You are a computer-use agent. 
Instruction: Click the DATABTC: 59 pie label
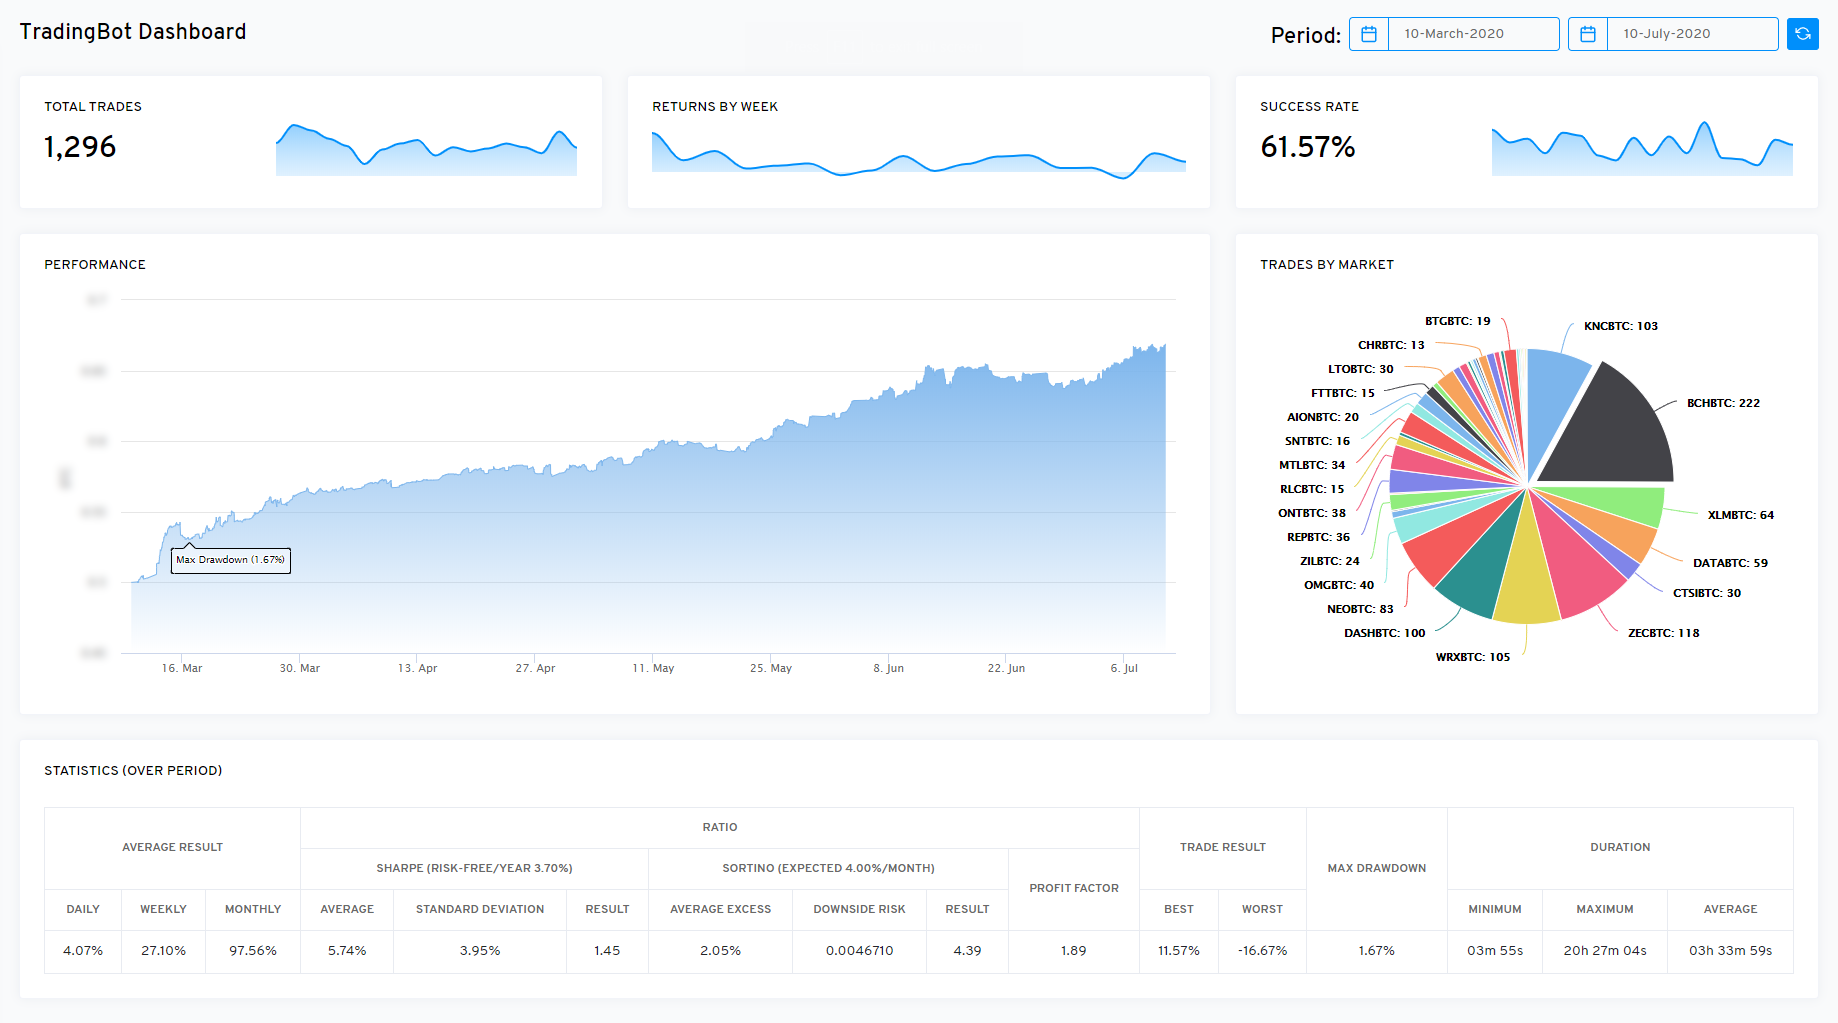[1730, 563]
